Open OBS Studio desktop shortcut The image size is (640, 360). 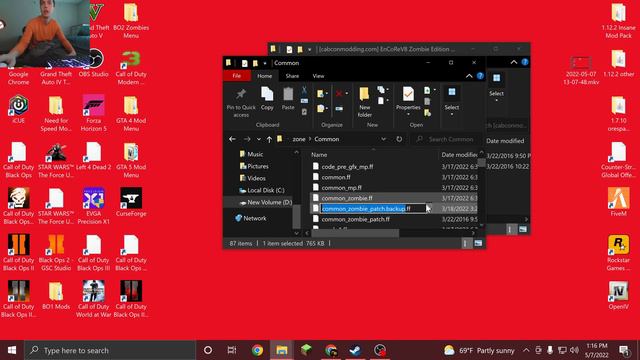tap(93, 63)
